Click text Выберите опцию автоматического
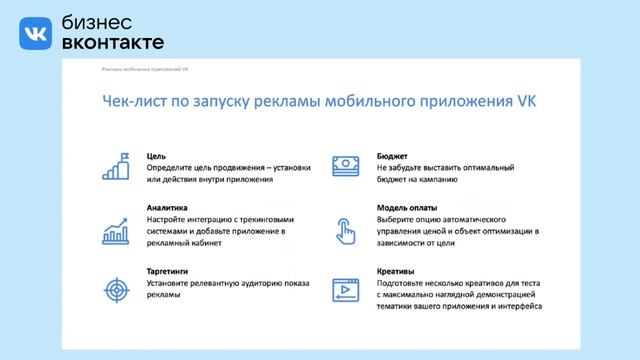 [441, 220]
